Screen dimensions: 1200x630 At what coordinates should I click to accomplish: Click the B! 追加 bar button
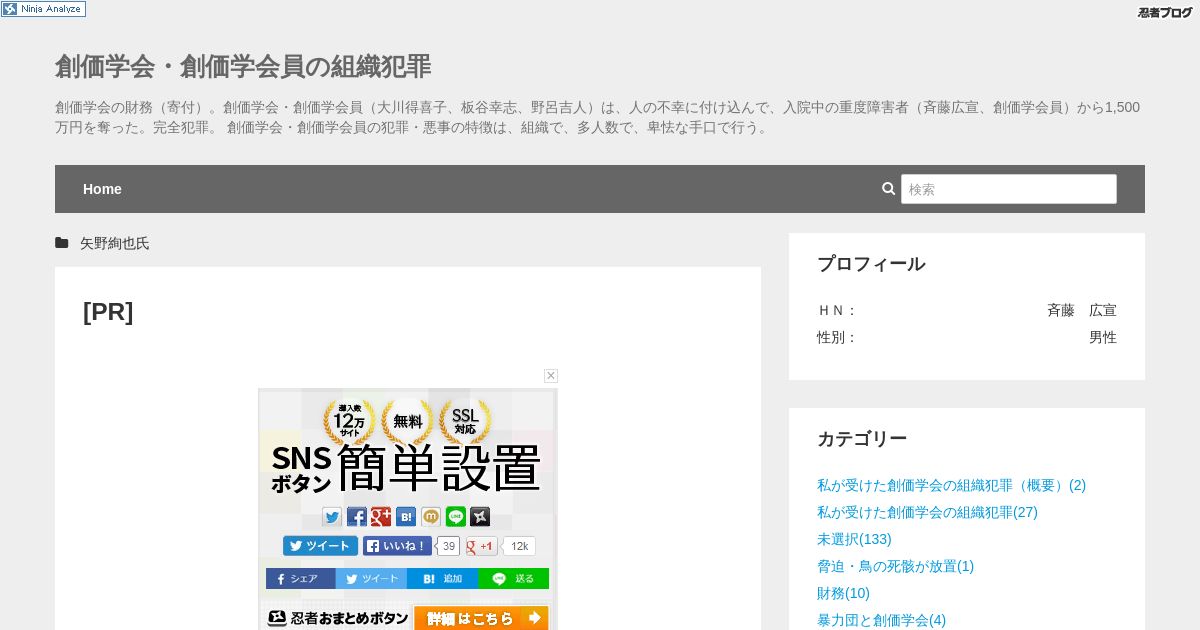click(442, 579)
